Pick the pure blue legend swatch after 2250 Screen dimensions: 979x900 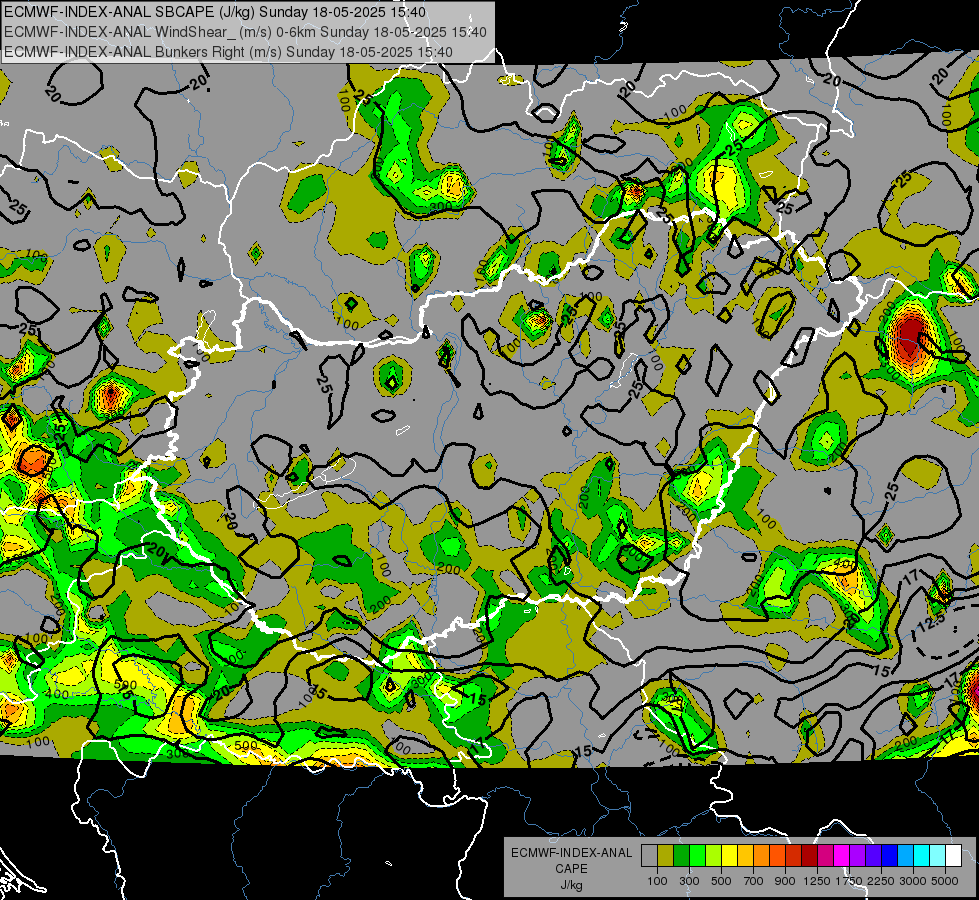[x=889, y=856]
